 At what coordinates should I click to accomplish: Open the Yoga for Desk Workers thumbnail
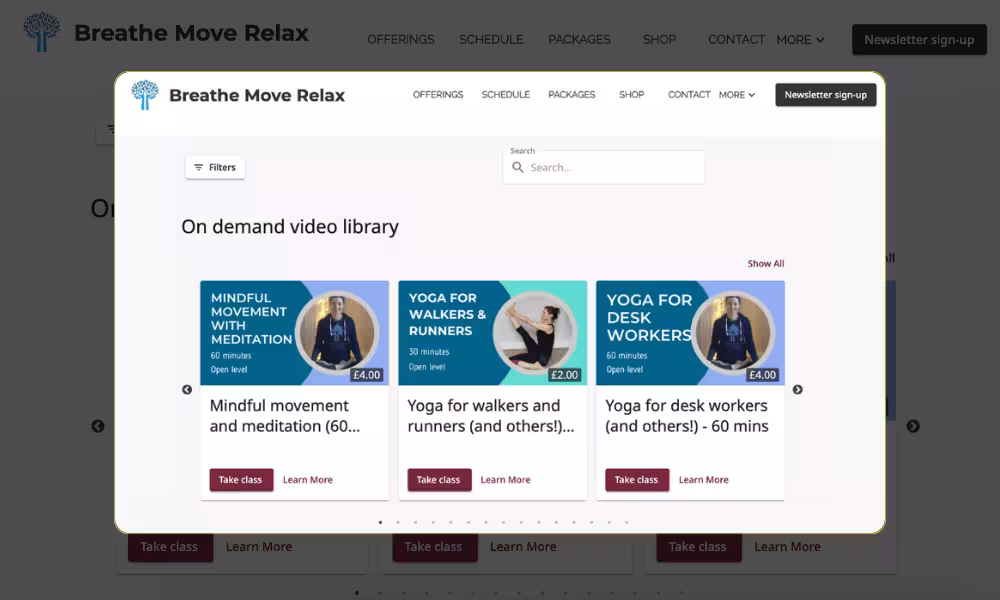(x=690, y=333)
